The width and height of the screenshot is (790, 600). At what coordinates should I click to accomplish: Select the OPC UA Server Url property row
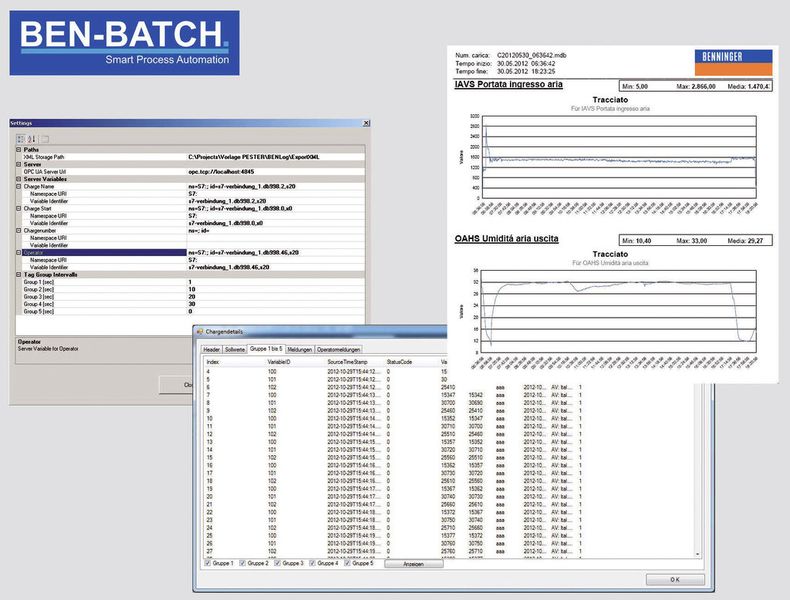click(190, 172)
